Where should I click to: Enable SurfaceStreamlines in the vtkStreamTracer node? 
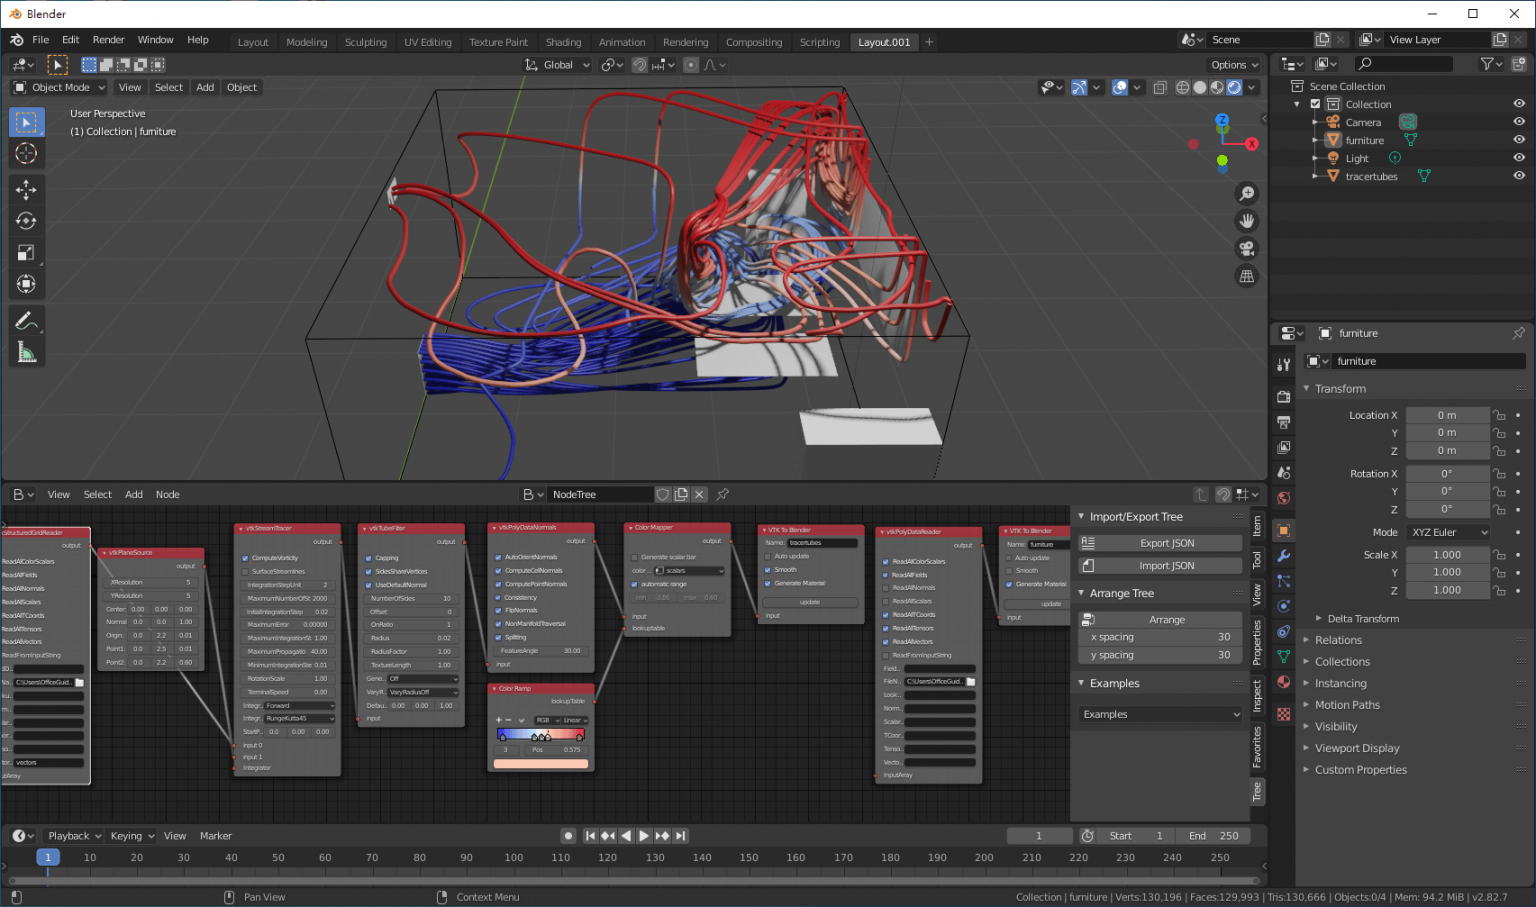pos(243,570)
